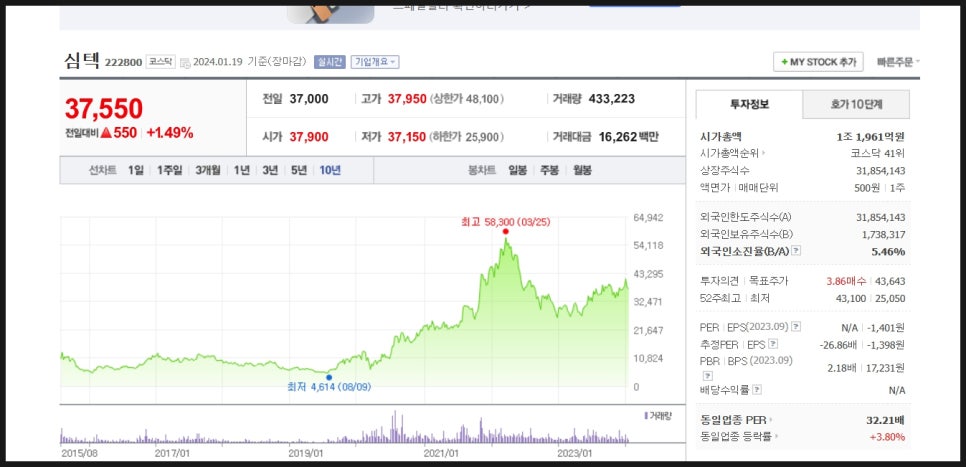Viewport: 966px width, 467px height.
Task: Open help icon next to PER EPS(2023.09)
Action: pos(796,327)
